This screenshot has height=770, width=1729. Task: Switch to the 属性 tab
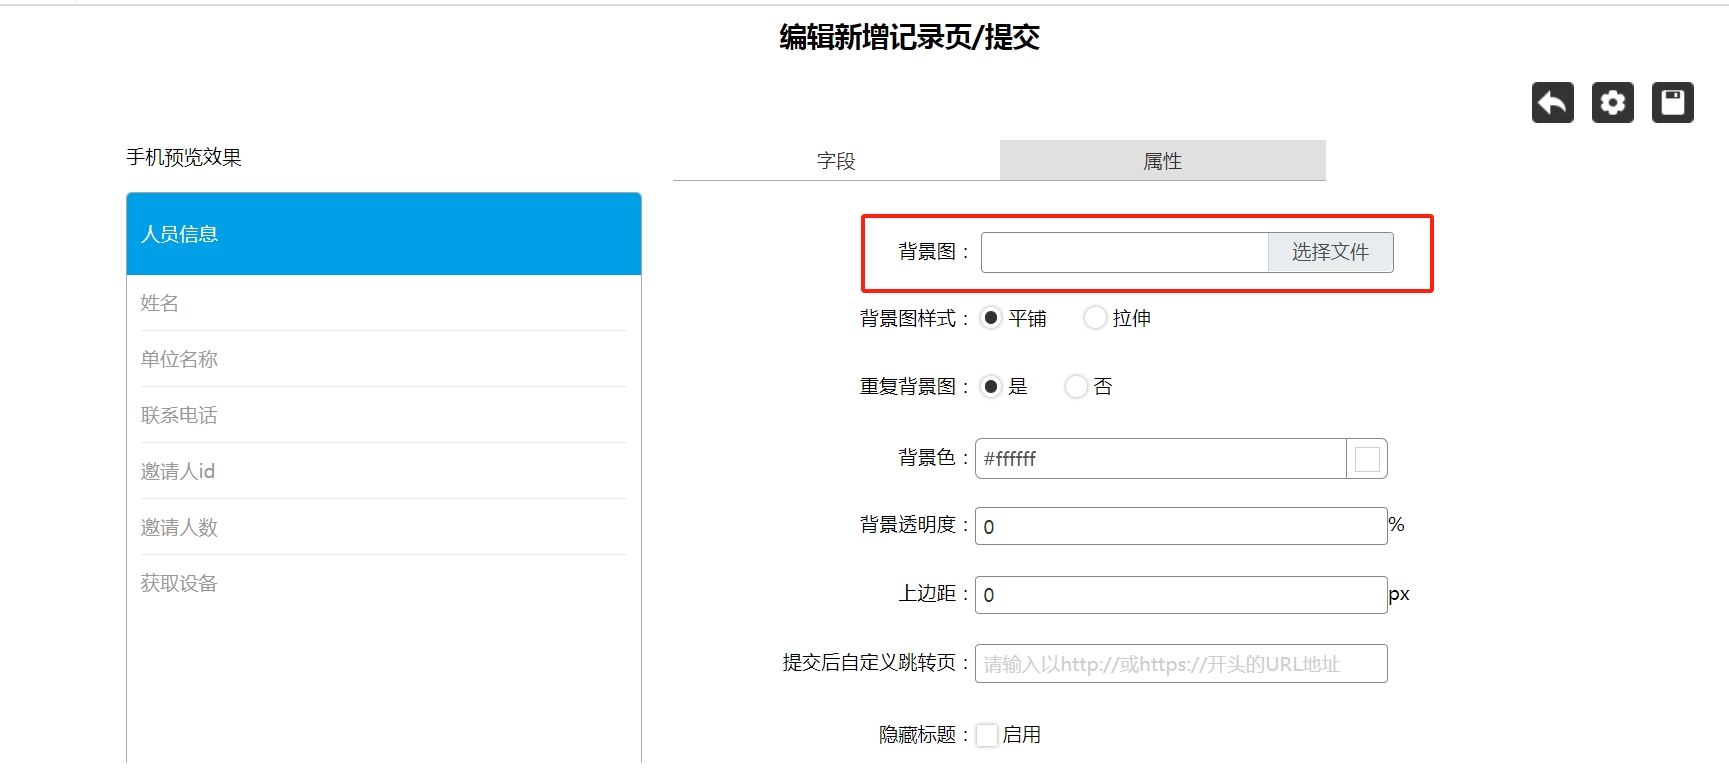1162,160
